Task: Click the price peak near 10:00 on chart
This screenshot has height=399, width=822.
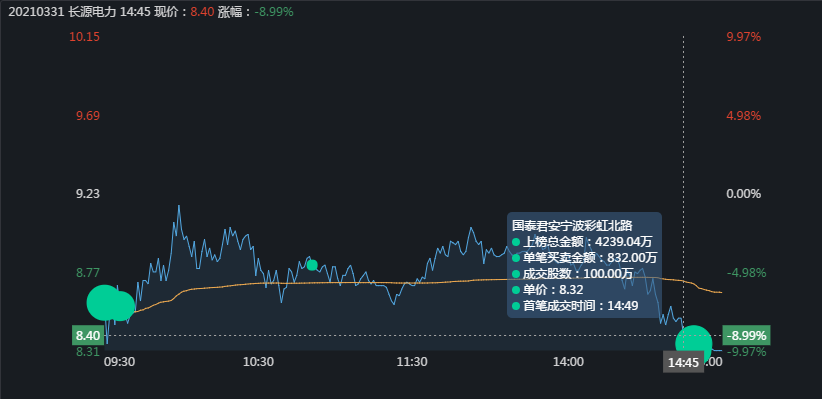Action: click(x=179, y=207)
